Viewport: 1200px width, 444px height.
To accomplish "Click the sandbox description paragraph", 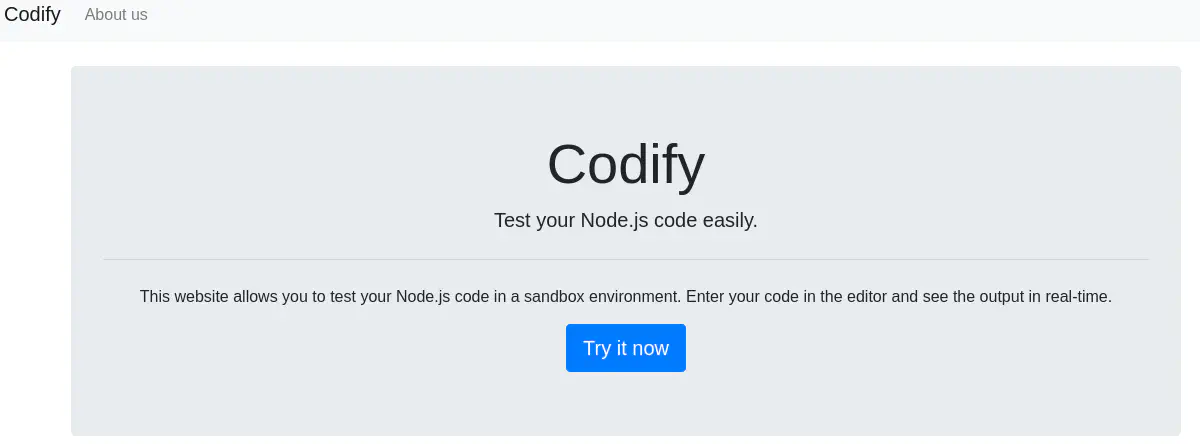I will click(x=626, y=297).
